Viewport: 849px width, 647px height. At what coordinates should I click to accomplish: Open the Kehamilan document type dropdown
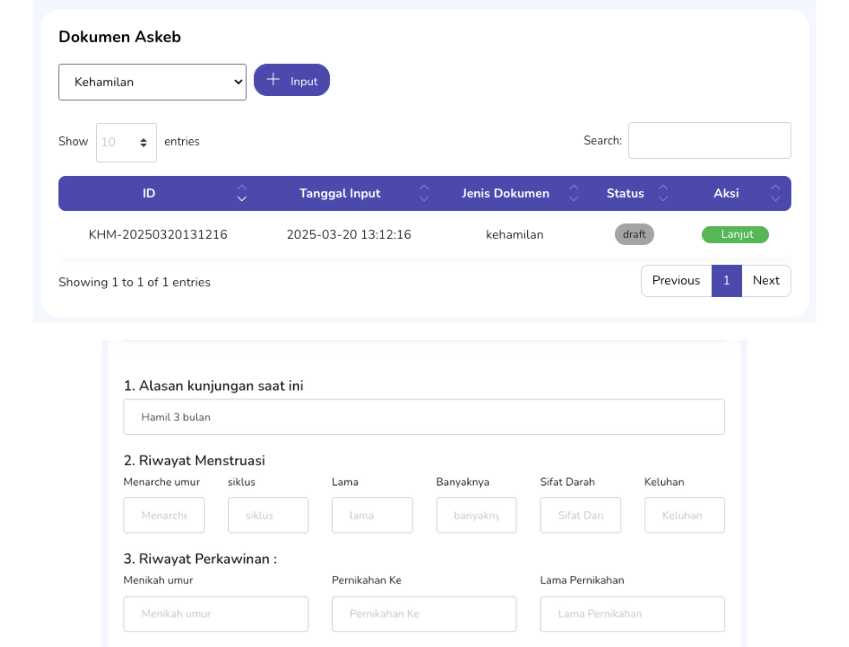(152, 82)
